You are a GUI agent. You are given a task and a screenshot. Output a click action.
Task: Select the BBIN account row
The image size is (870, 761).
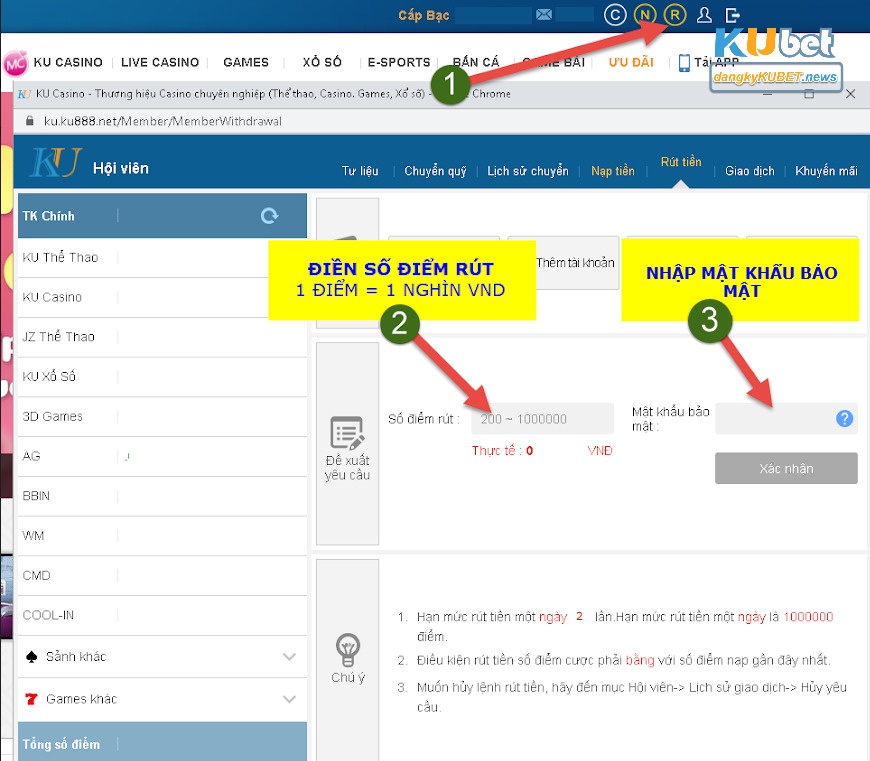[162, 496]
